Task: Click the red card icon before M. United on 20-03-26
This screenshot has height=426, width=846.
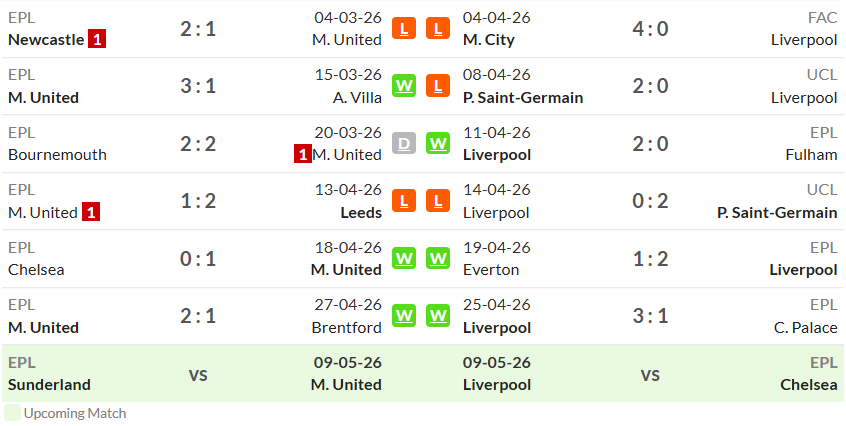Action: pyautogui.click(x=303, y=155)
